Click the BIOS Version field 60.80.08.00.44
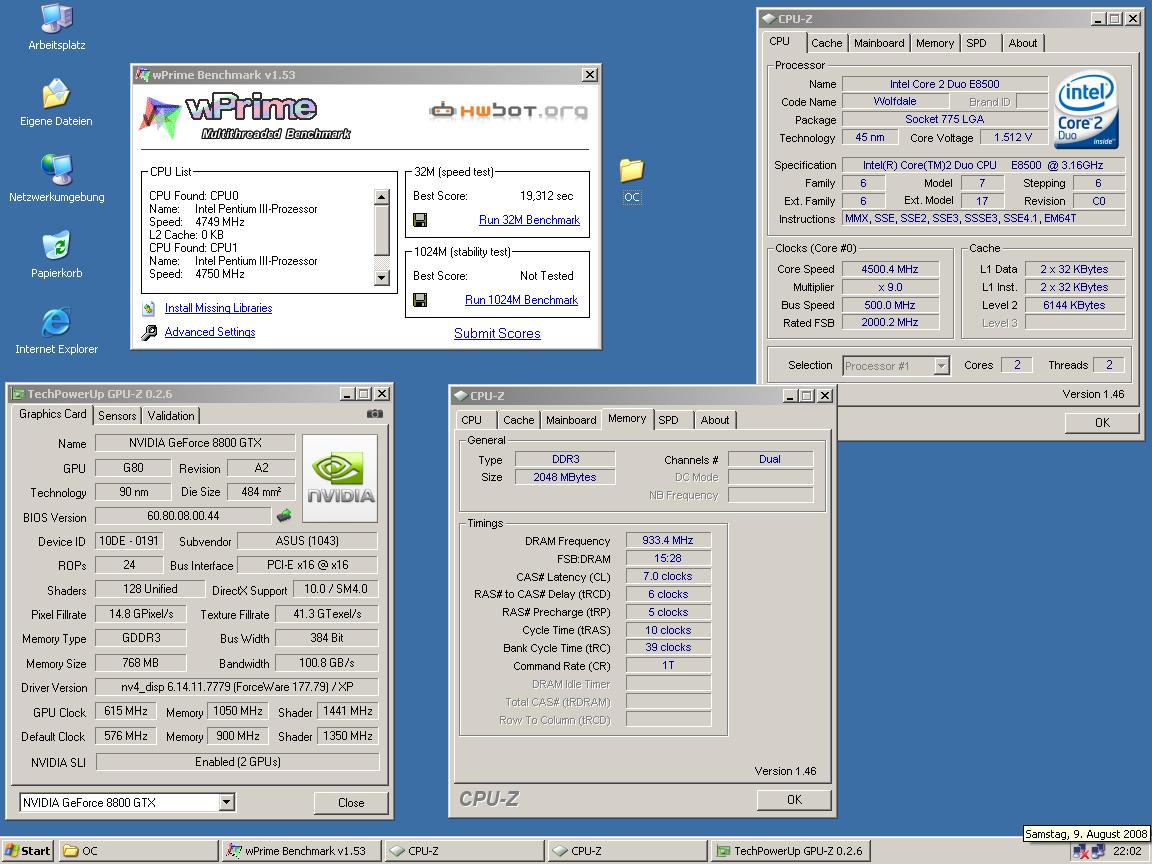 [183, 516]
